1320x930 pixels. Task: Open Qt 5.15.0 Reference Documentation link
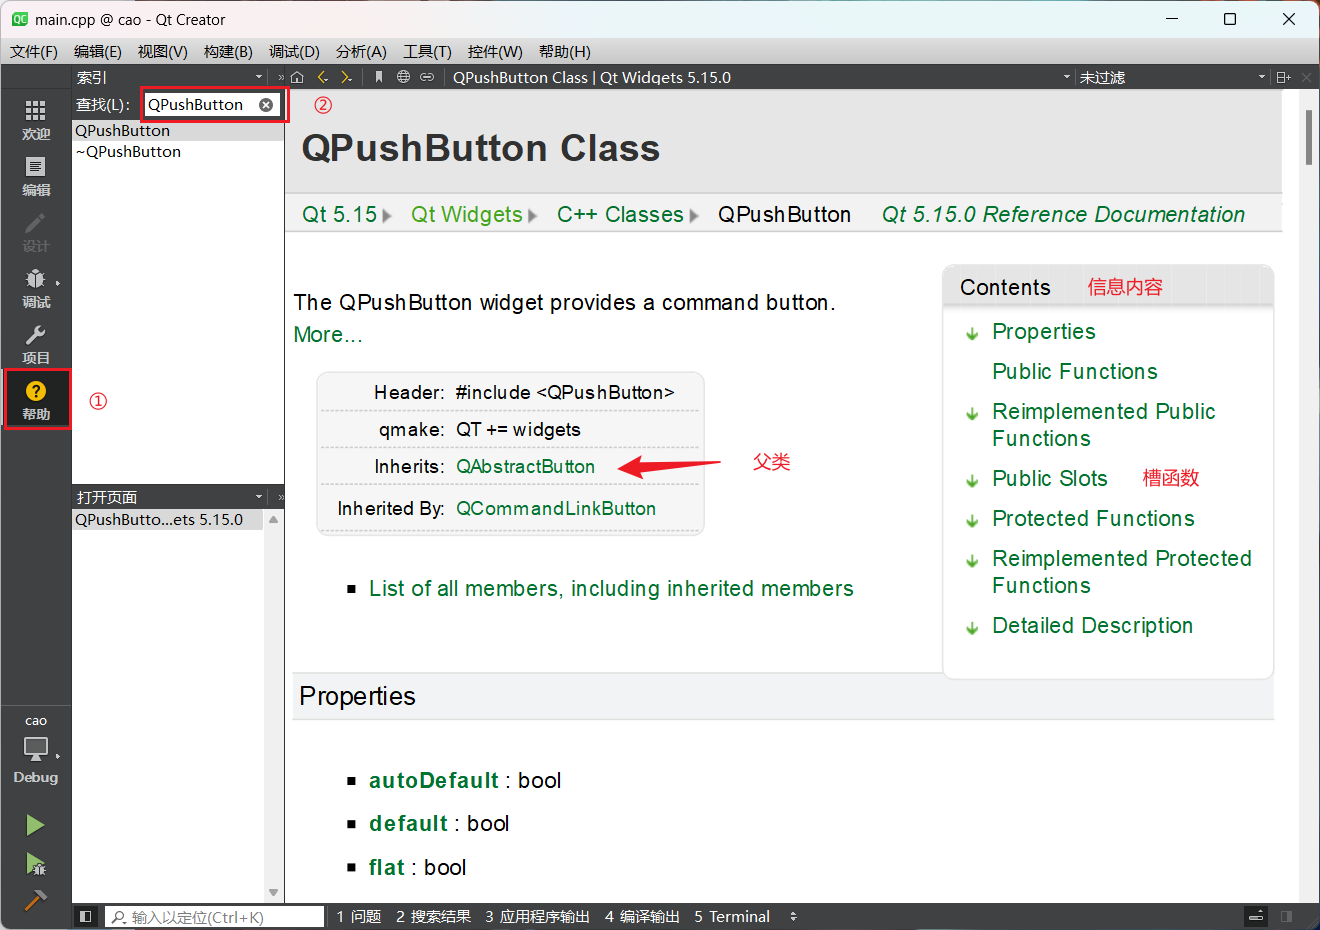[1063, 214]
